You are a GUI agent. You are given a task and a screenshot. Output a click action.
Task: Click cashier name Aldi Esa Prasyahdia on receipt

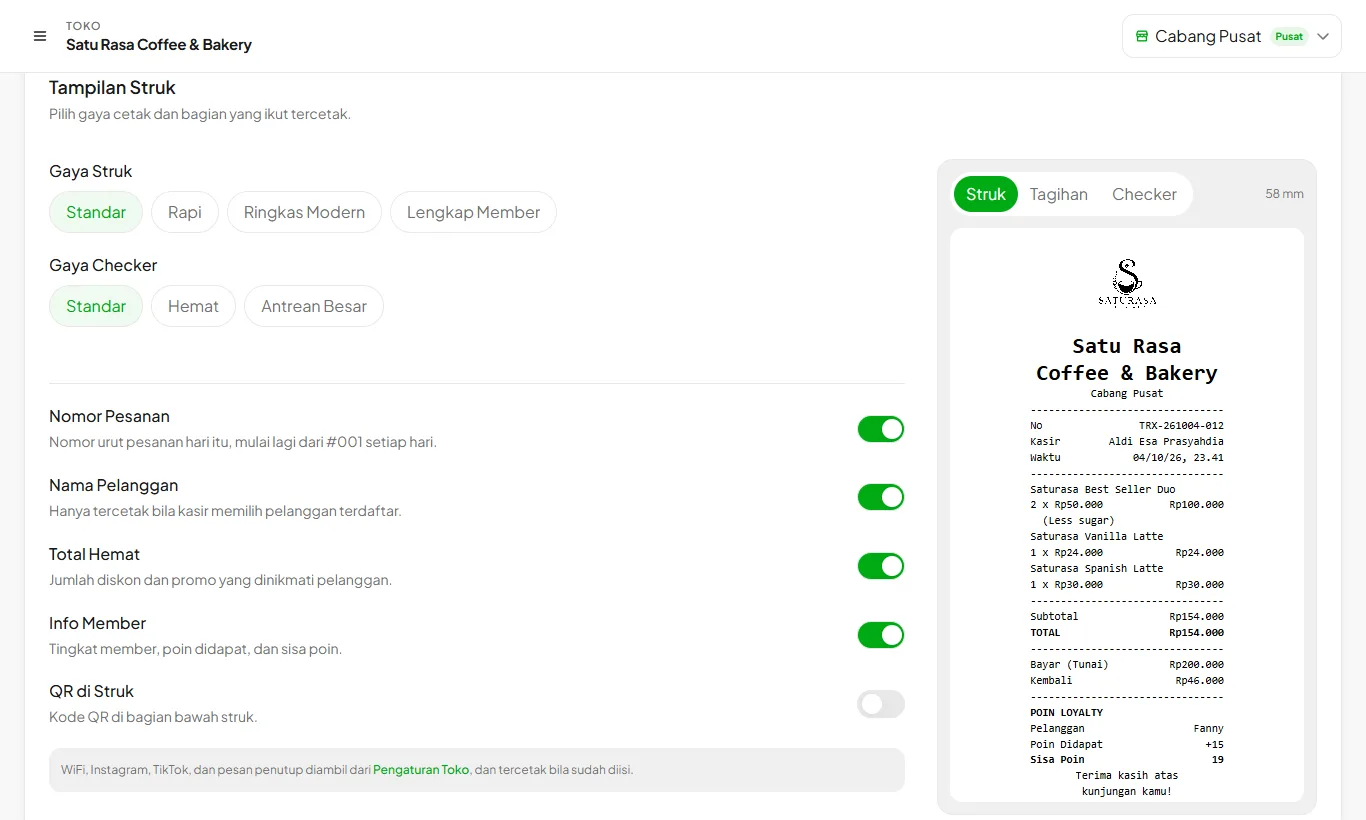1166,442
